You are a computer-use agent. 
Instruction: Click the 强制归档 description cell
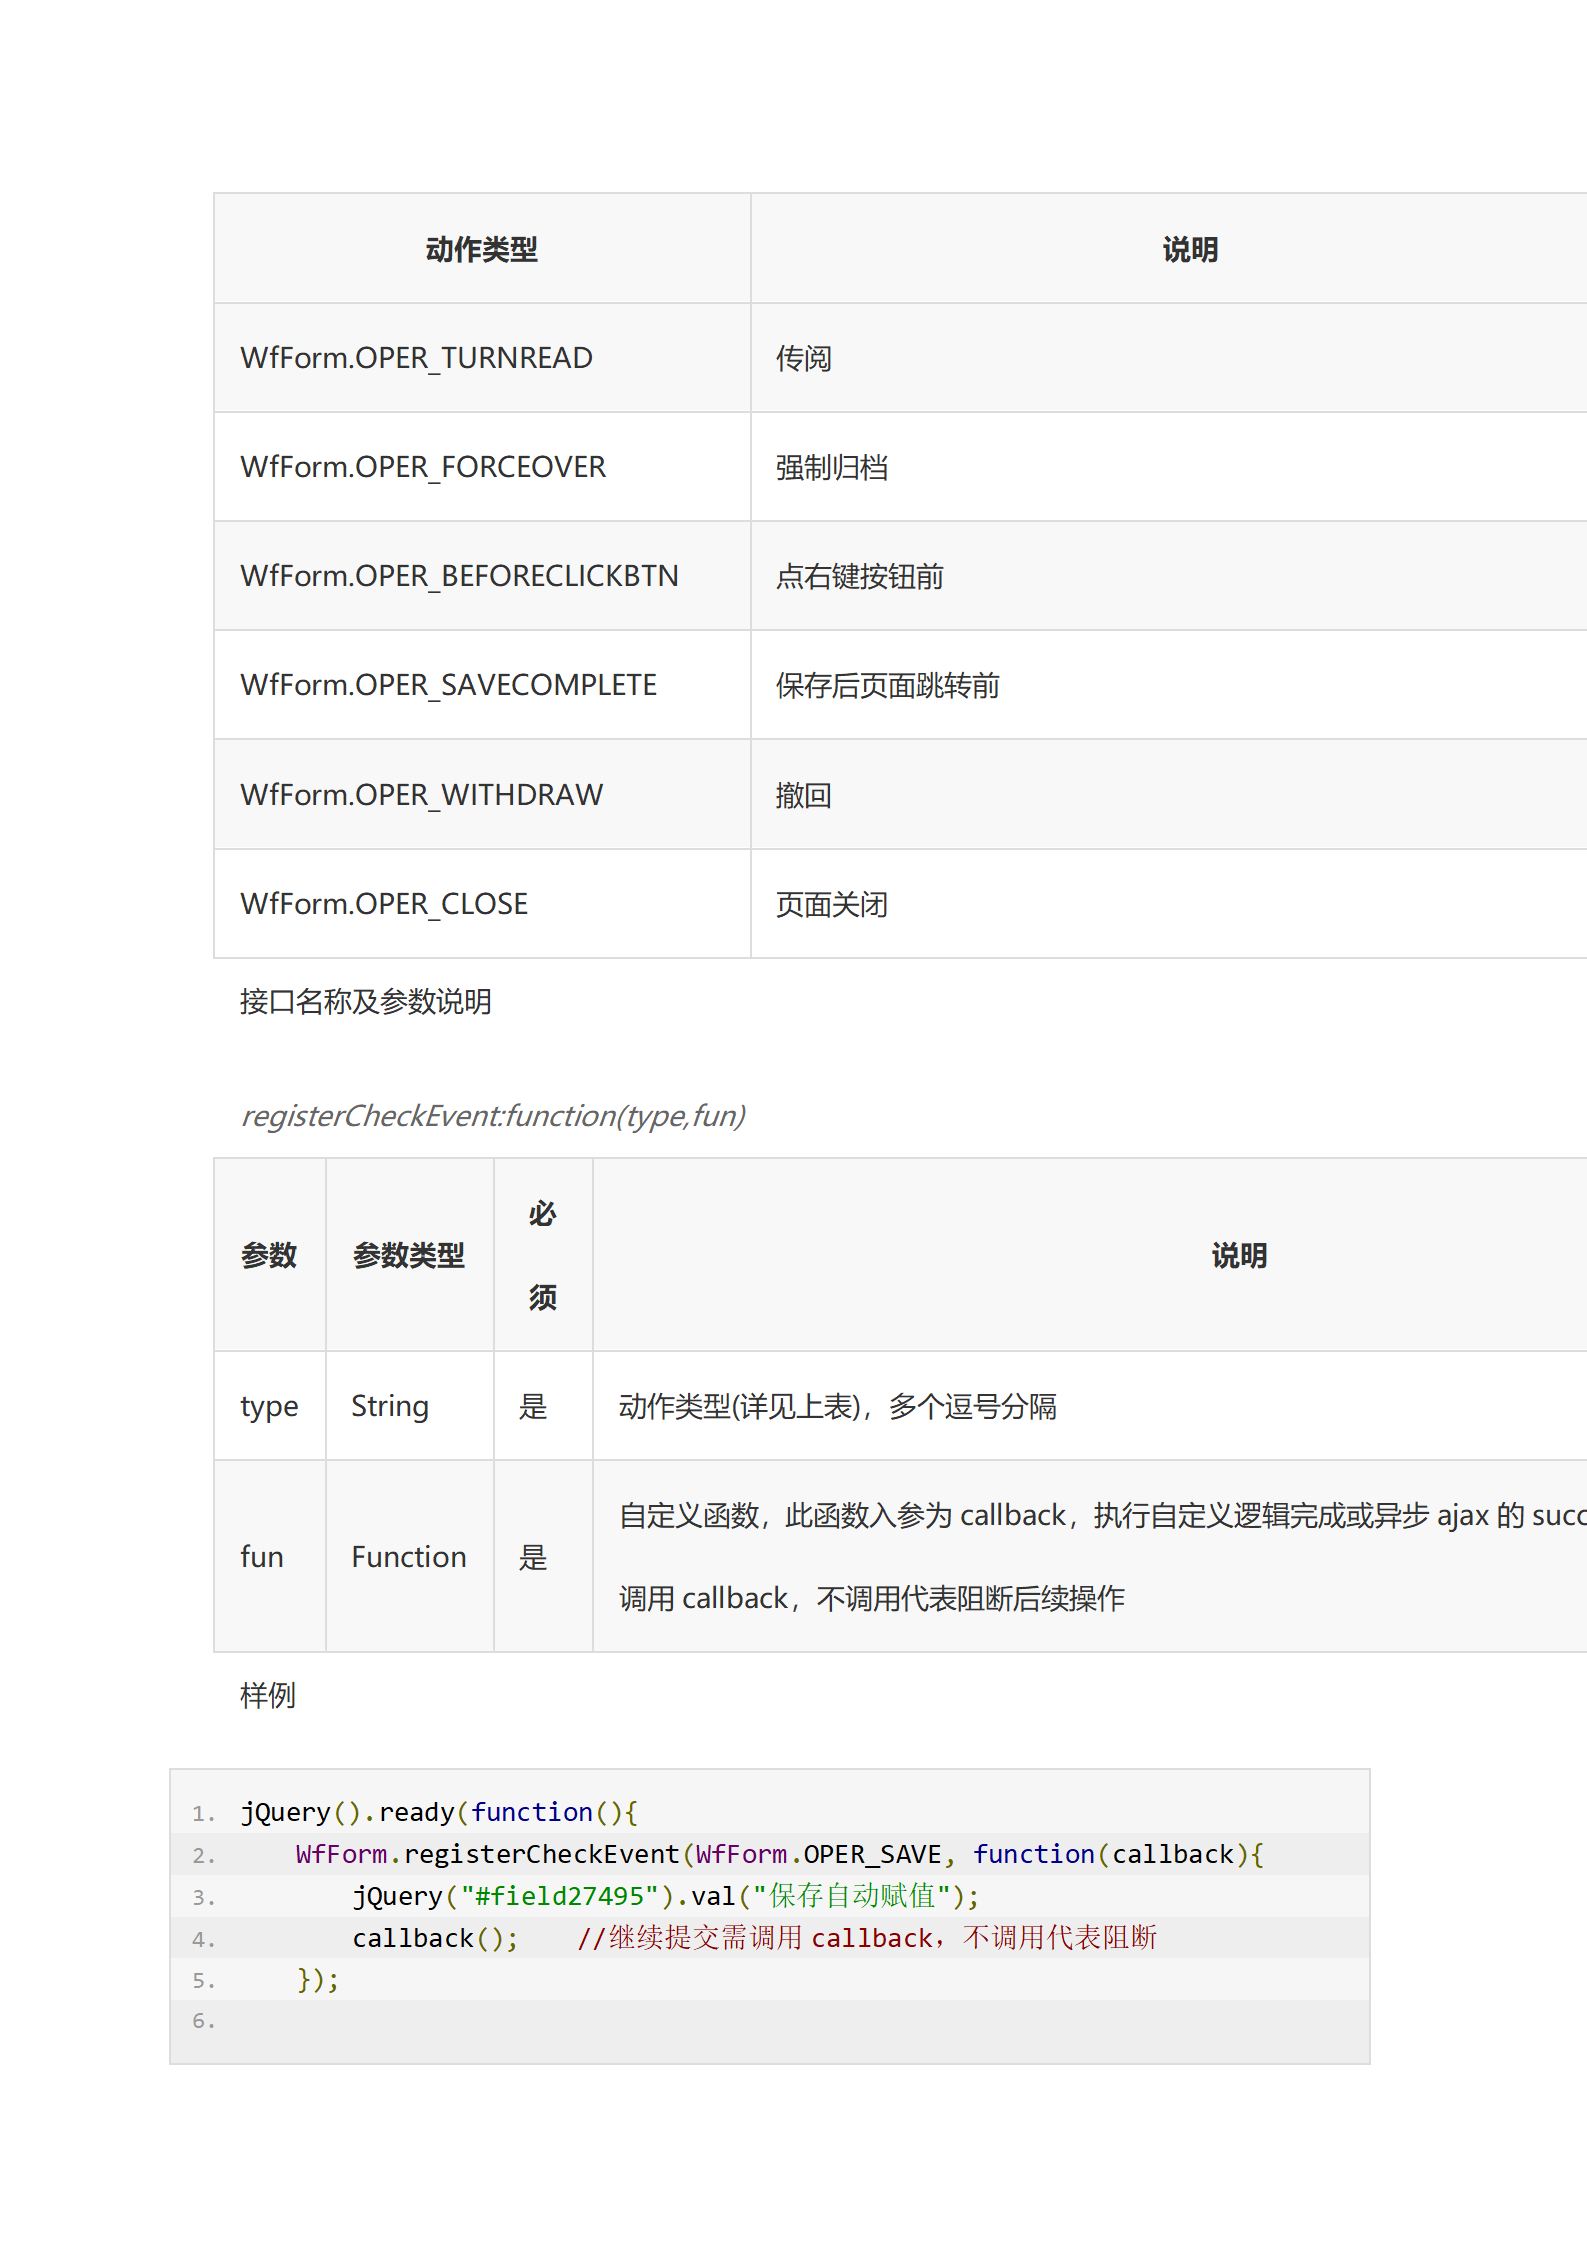point(832,467)
